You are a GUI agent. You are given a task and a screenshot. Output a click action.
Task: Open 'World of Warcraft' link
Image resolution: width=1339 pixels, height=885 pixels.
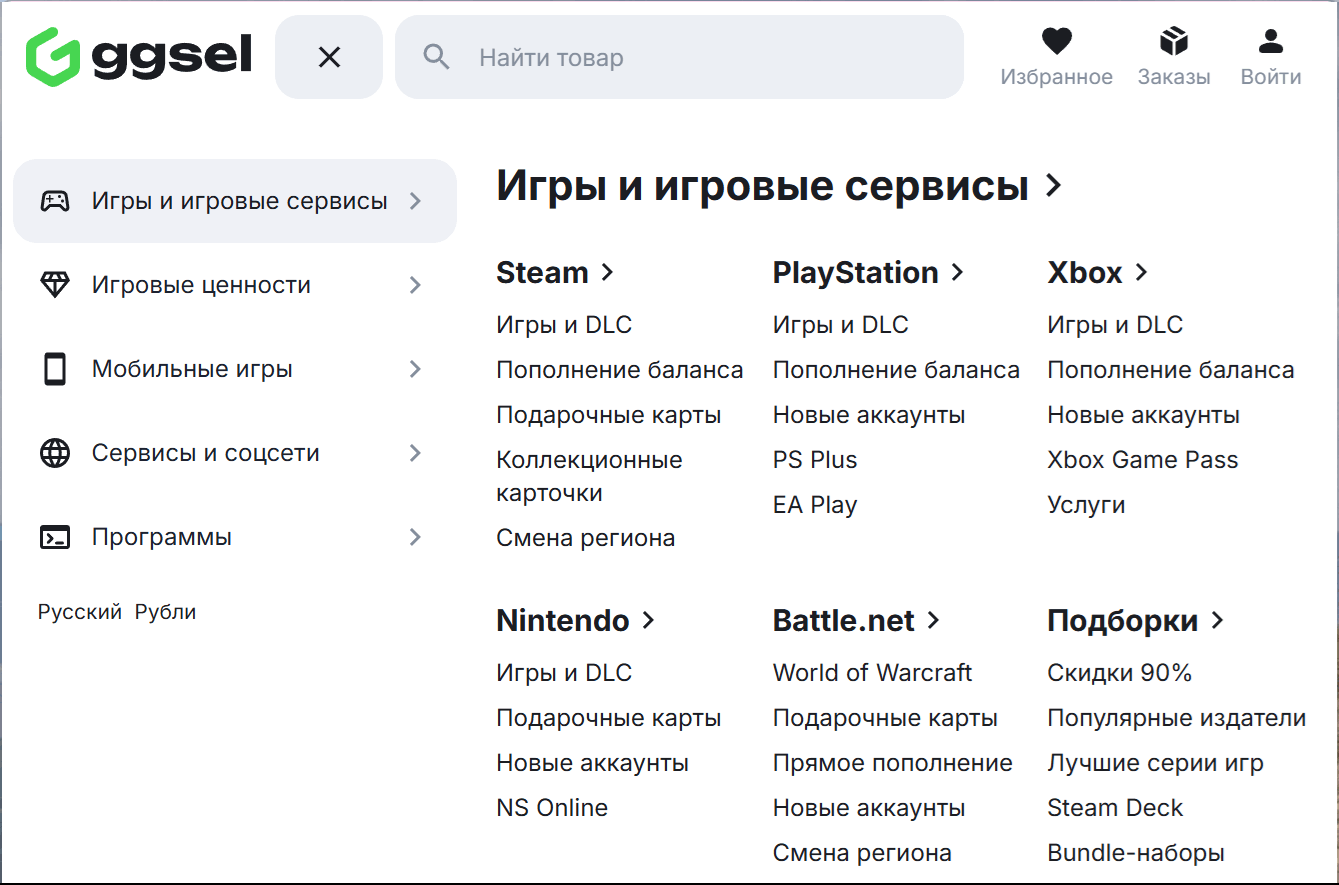pos(872,673)
